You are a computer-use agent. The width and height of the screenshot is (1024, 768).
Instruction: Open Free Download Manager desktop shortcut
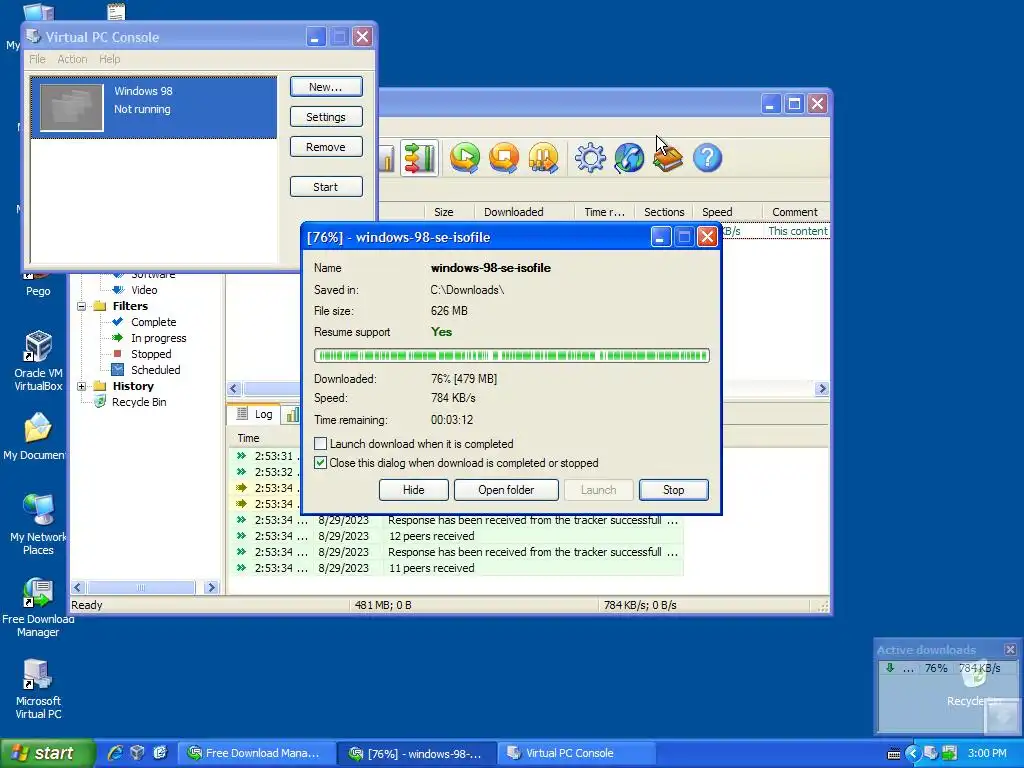(x=38, y=607)
